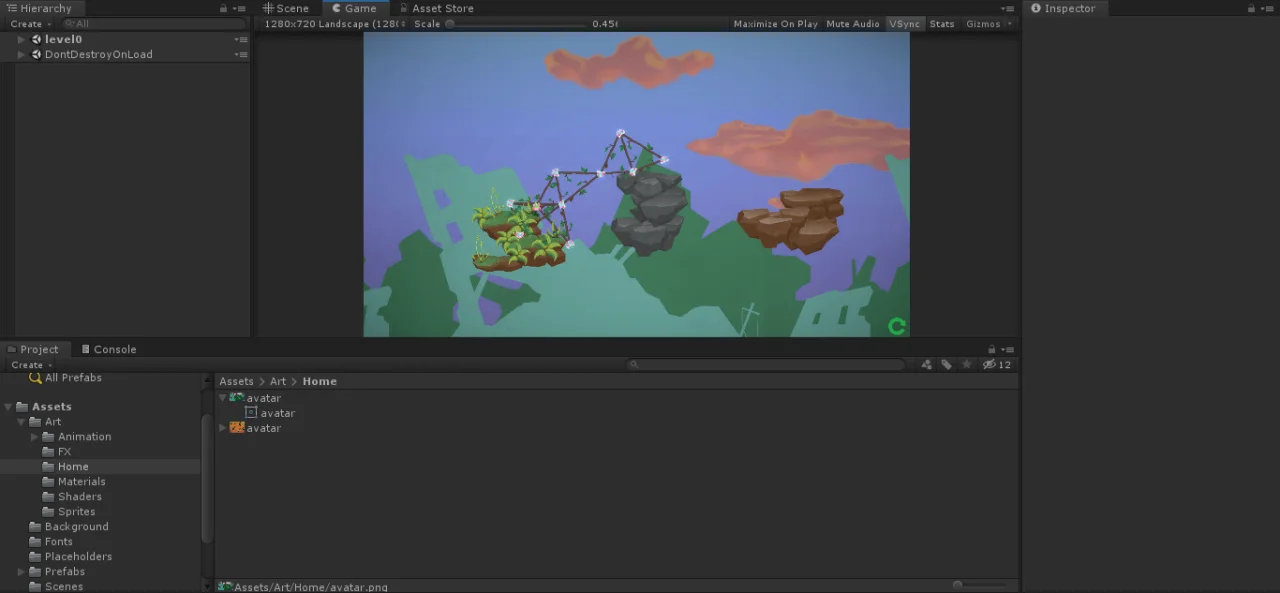Screen dimensions: 1280x593
Task: Select the Animation folder in Project tree
Action: [x=77, y=437]
